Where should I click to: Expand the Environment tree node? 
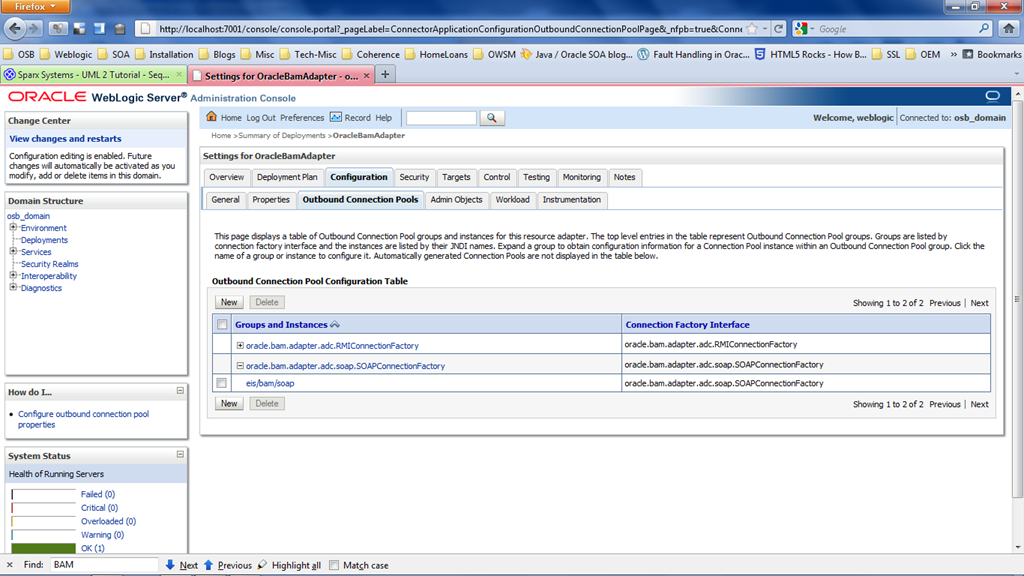[14, 228]
